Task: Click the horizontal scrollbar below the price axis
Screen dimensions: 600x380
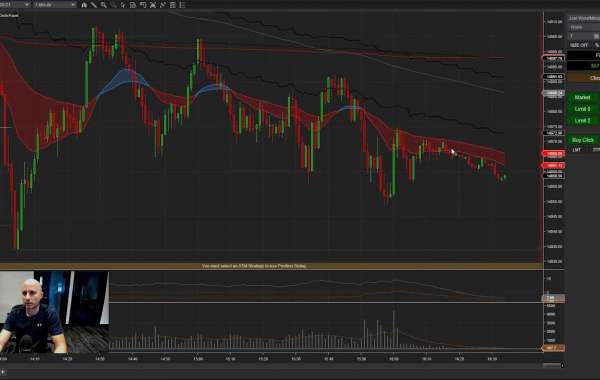Action: 553,365
